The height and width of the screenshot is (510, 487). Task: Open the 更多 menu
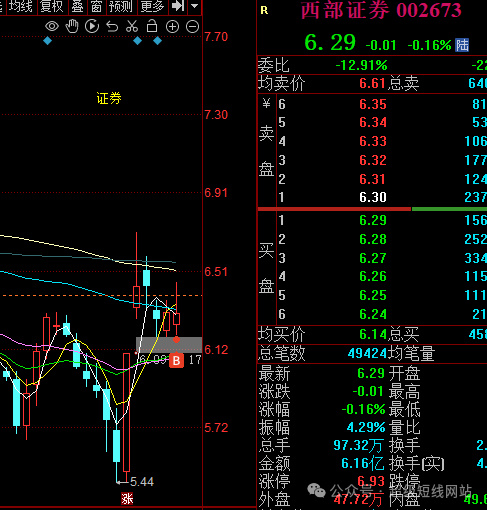click(152, 6)
